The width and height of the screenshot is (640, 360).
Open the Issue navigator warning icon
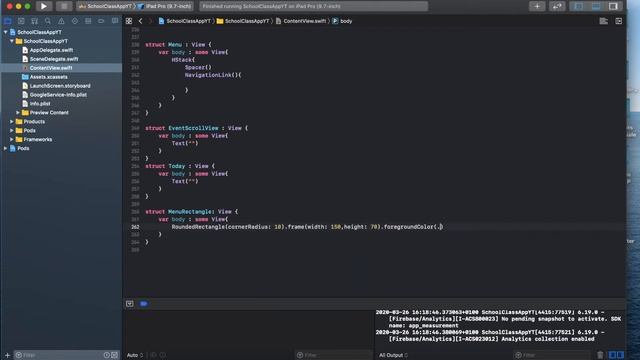61,21
